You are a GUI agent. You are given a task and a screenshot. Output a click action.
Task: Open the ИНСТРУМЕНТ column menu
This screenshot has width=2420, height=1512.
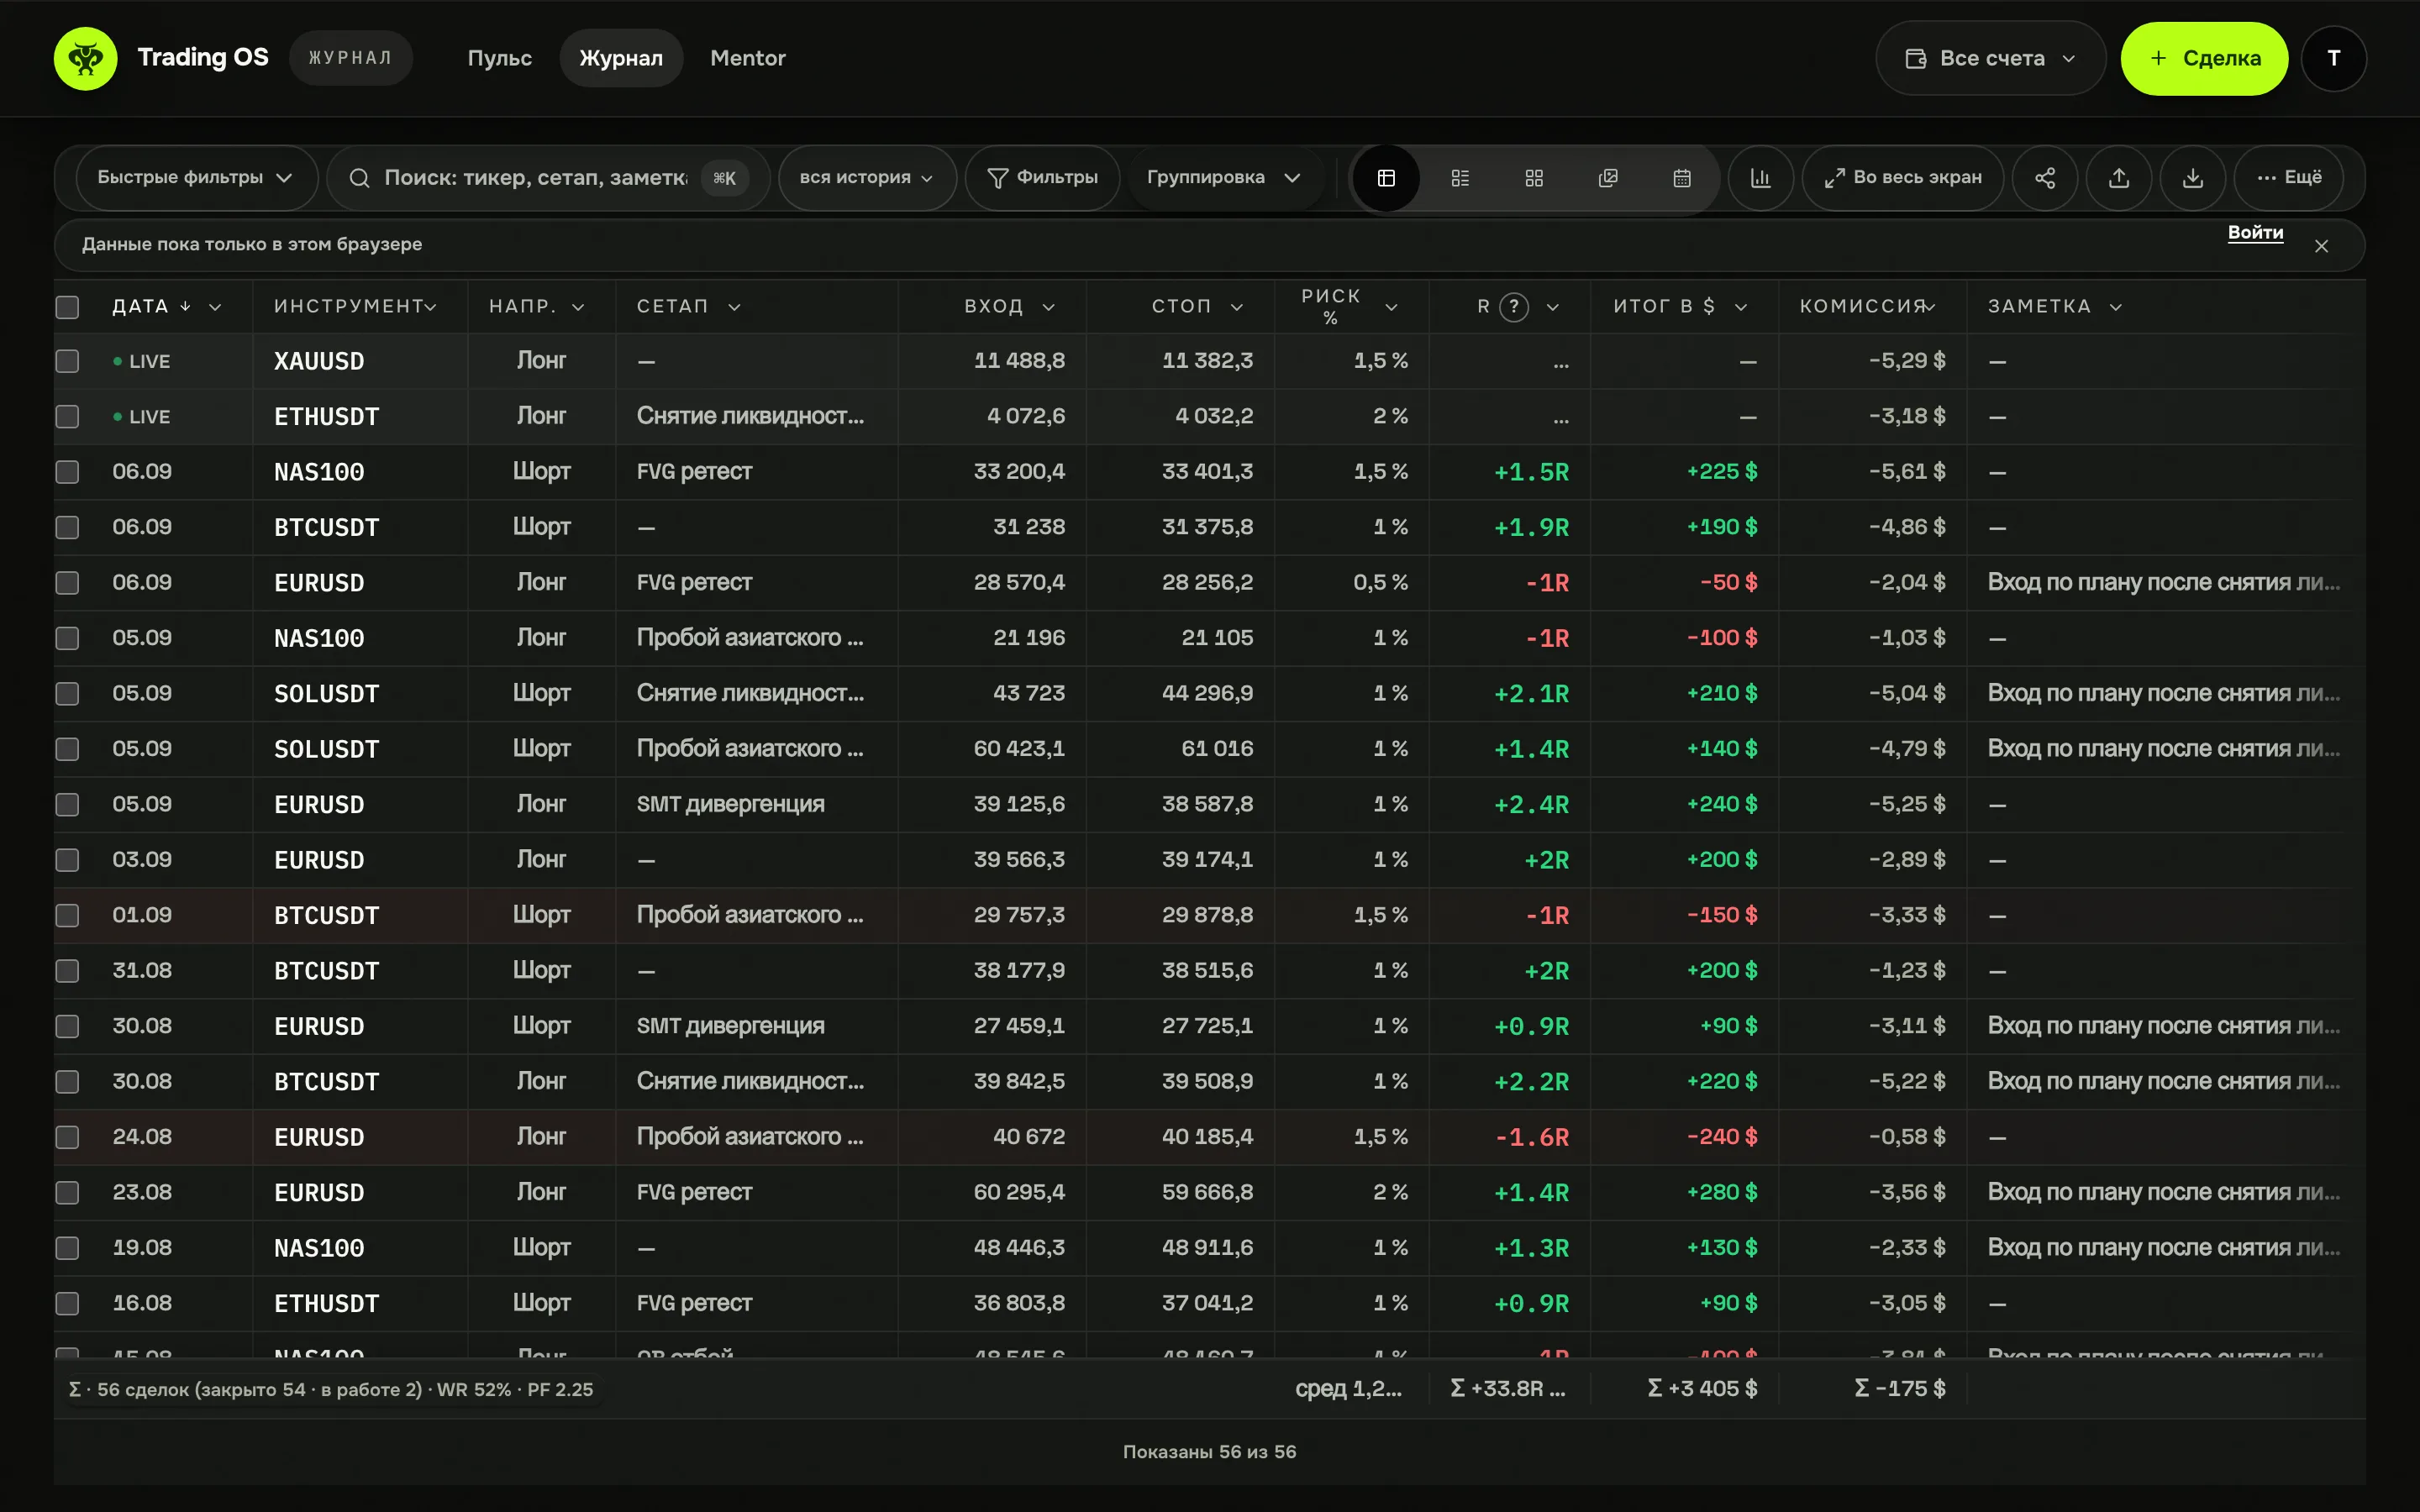point(431,307)
